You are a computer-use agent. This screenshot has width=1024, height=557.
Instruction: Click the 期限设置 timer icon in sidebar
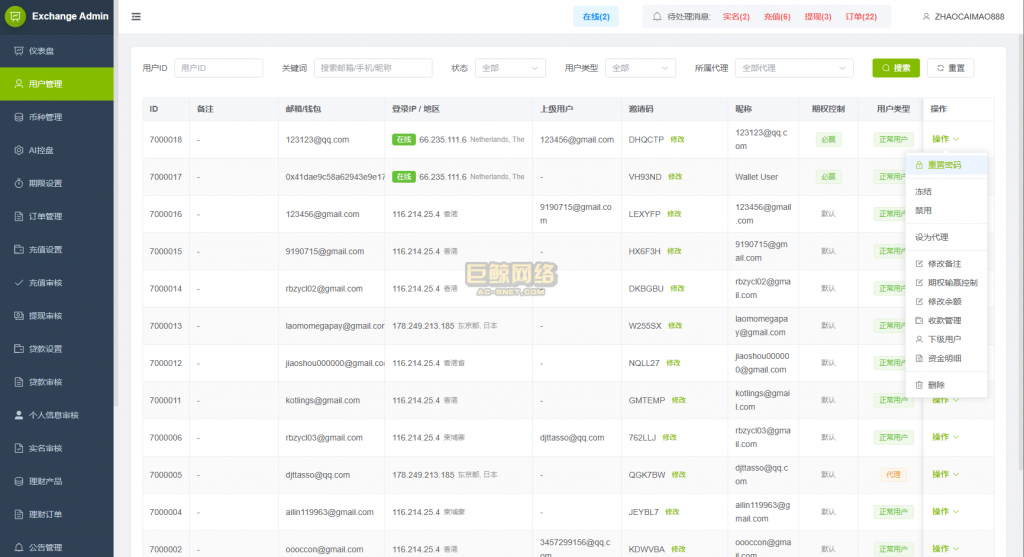tap(18, 183)
